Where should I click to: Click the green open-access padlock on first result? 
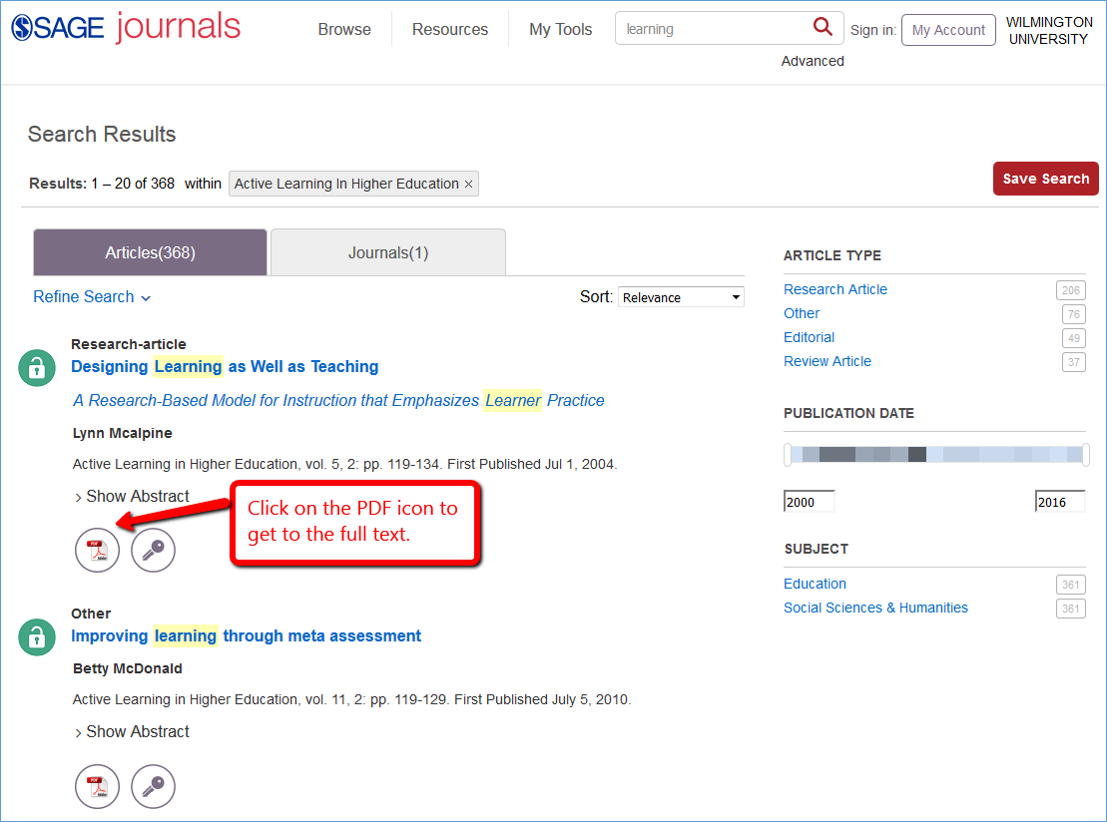click(36, 367)
